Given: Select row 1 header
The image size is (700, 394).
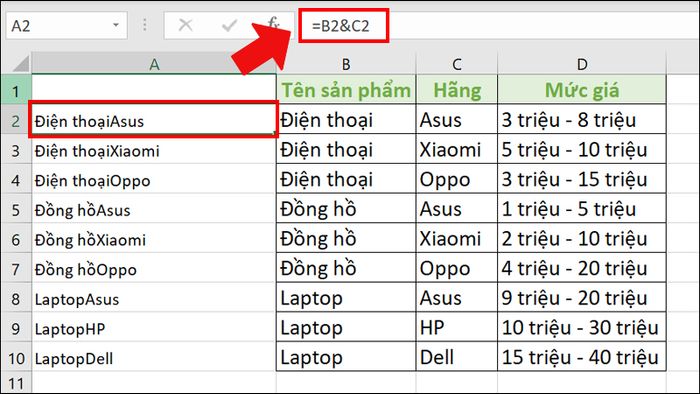Looking at the screenshot, I should click(x=16, y=90).
